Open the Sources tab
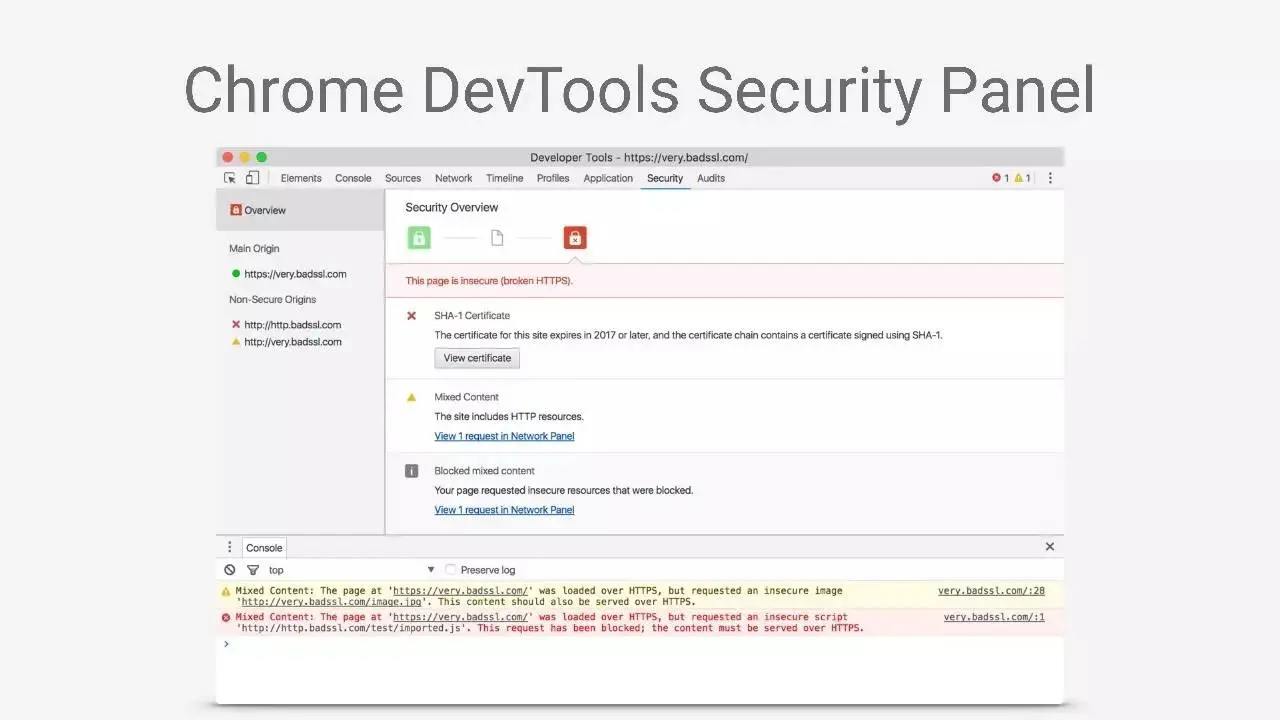 pos(403,178)
